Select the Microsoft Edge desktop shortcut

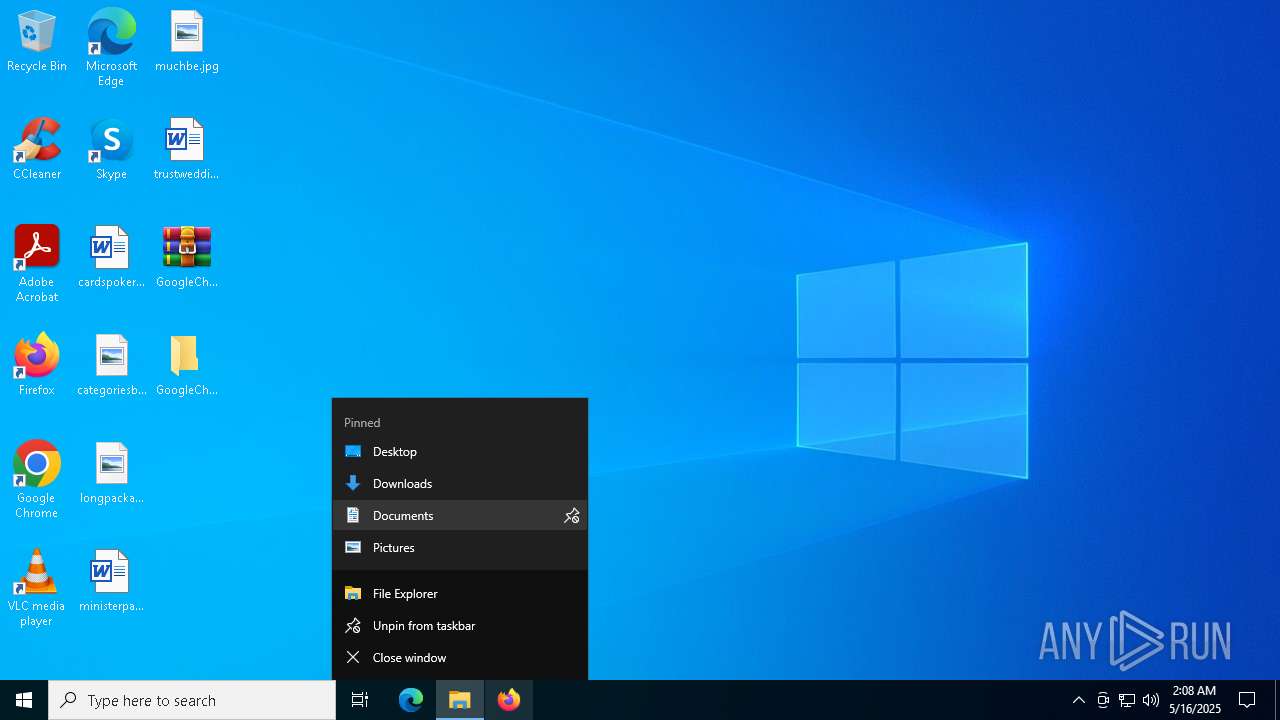coord(111,48)
